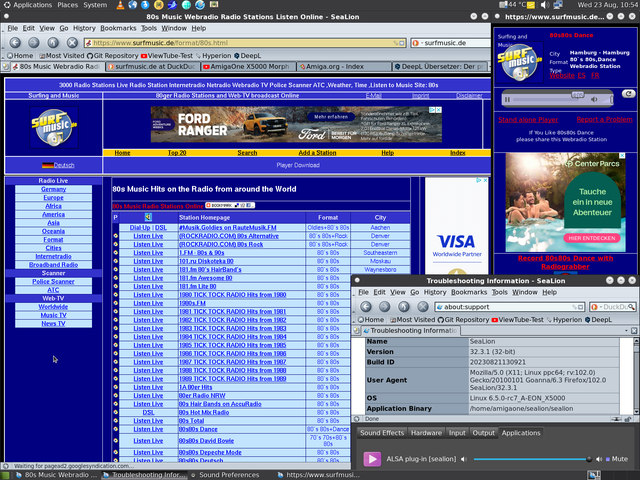Click speaker icon in 80s80s Dance player
This screenshot has height=480, width=640.
pos(594,99)
